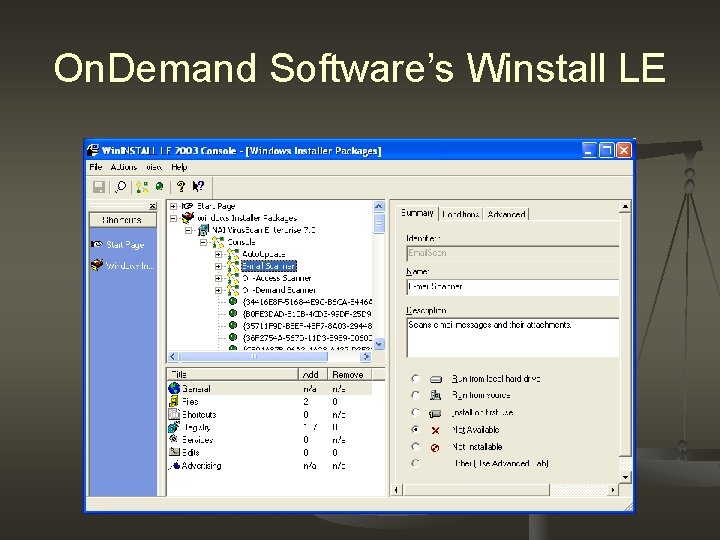720x540 pixels.
Task: Select the Not Available radio button
Action: (x=415, y=429)
